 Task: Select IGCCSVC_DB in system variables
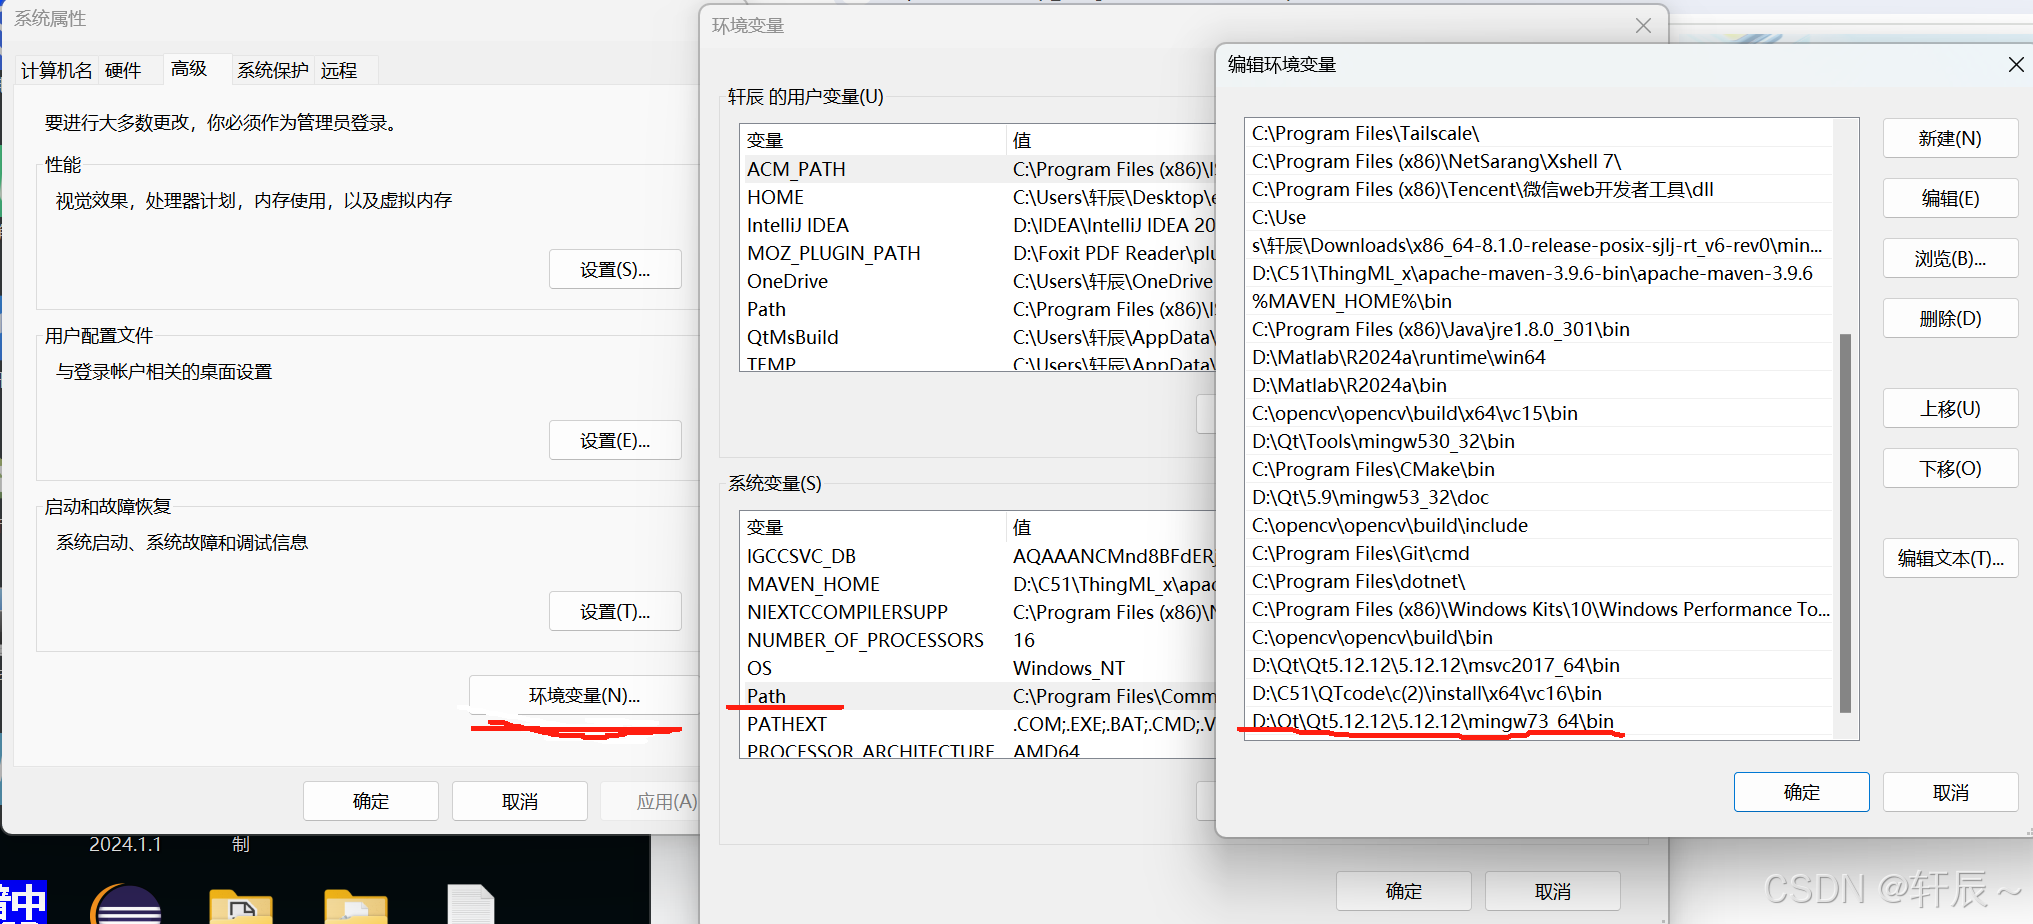coord(977,556)
